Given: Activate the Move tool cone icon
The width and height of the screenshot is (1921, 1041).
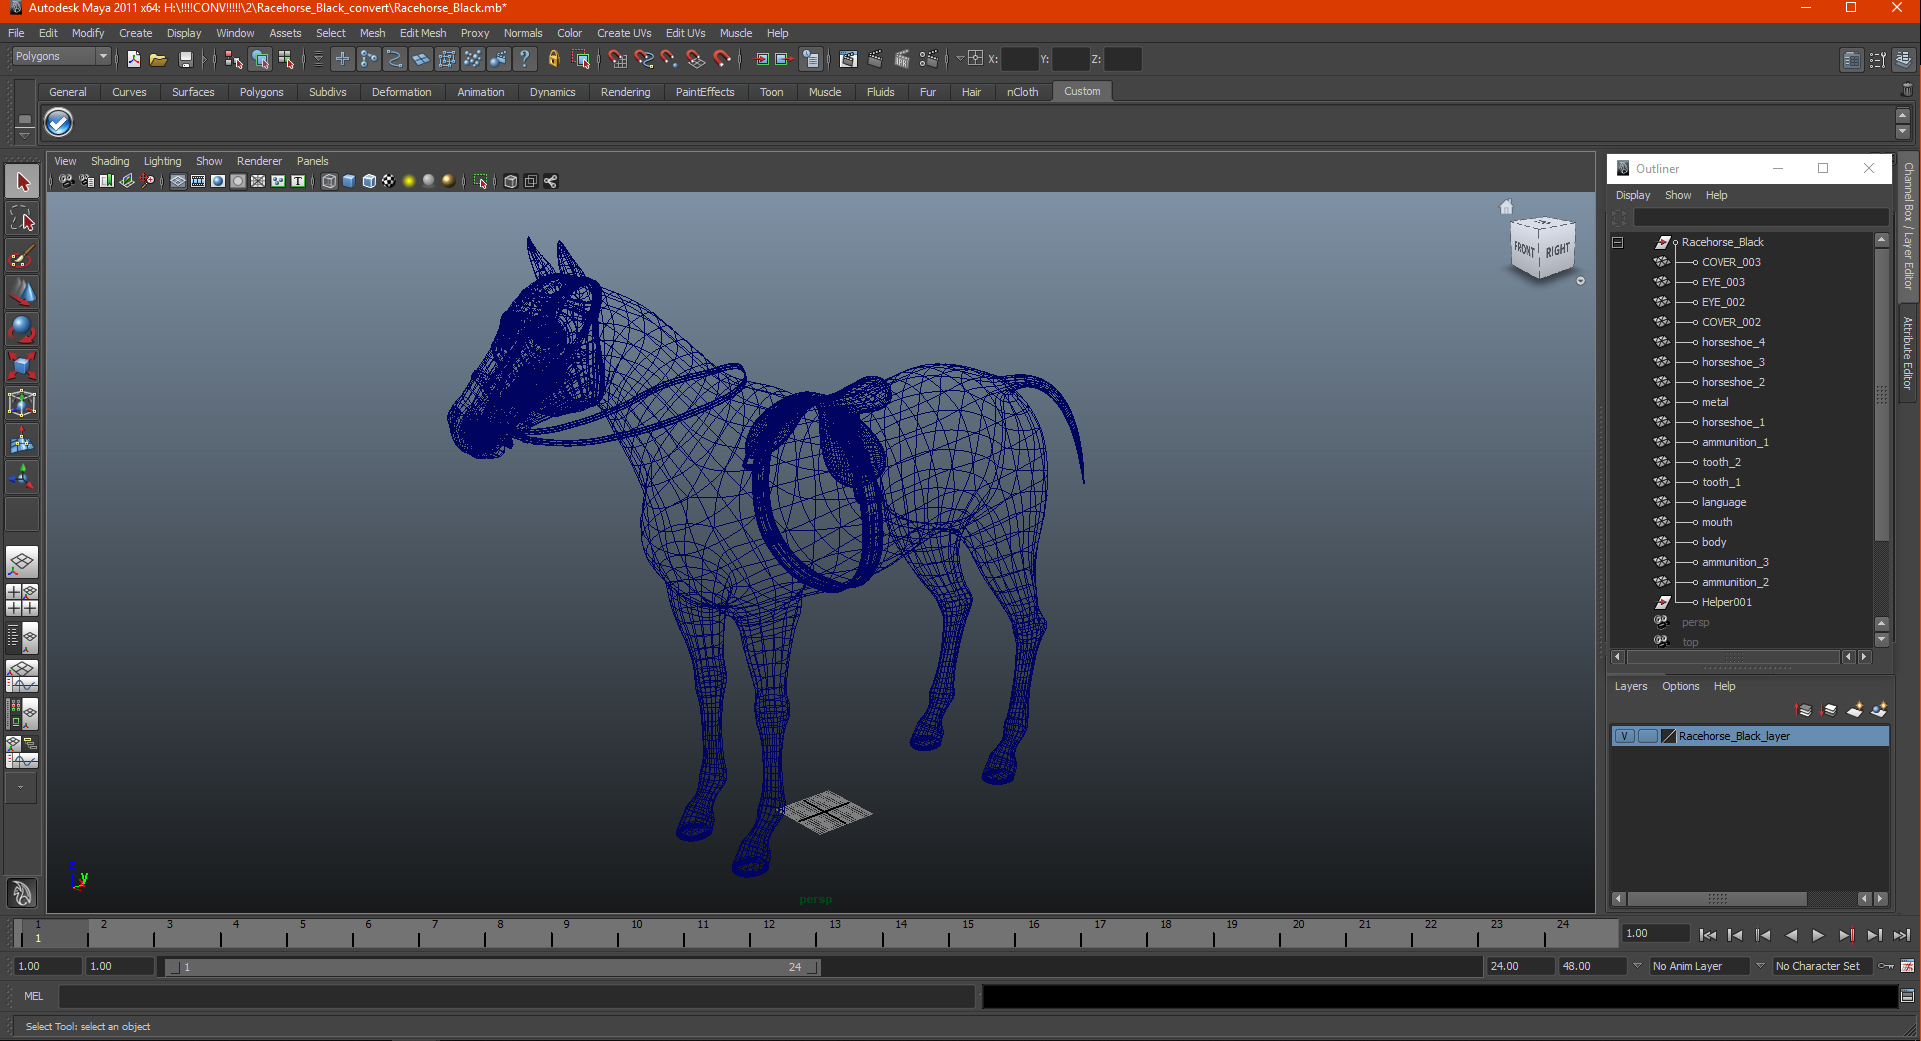Looking at the screenshot, I should (22, 293).
